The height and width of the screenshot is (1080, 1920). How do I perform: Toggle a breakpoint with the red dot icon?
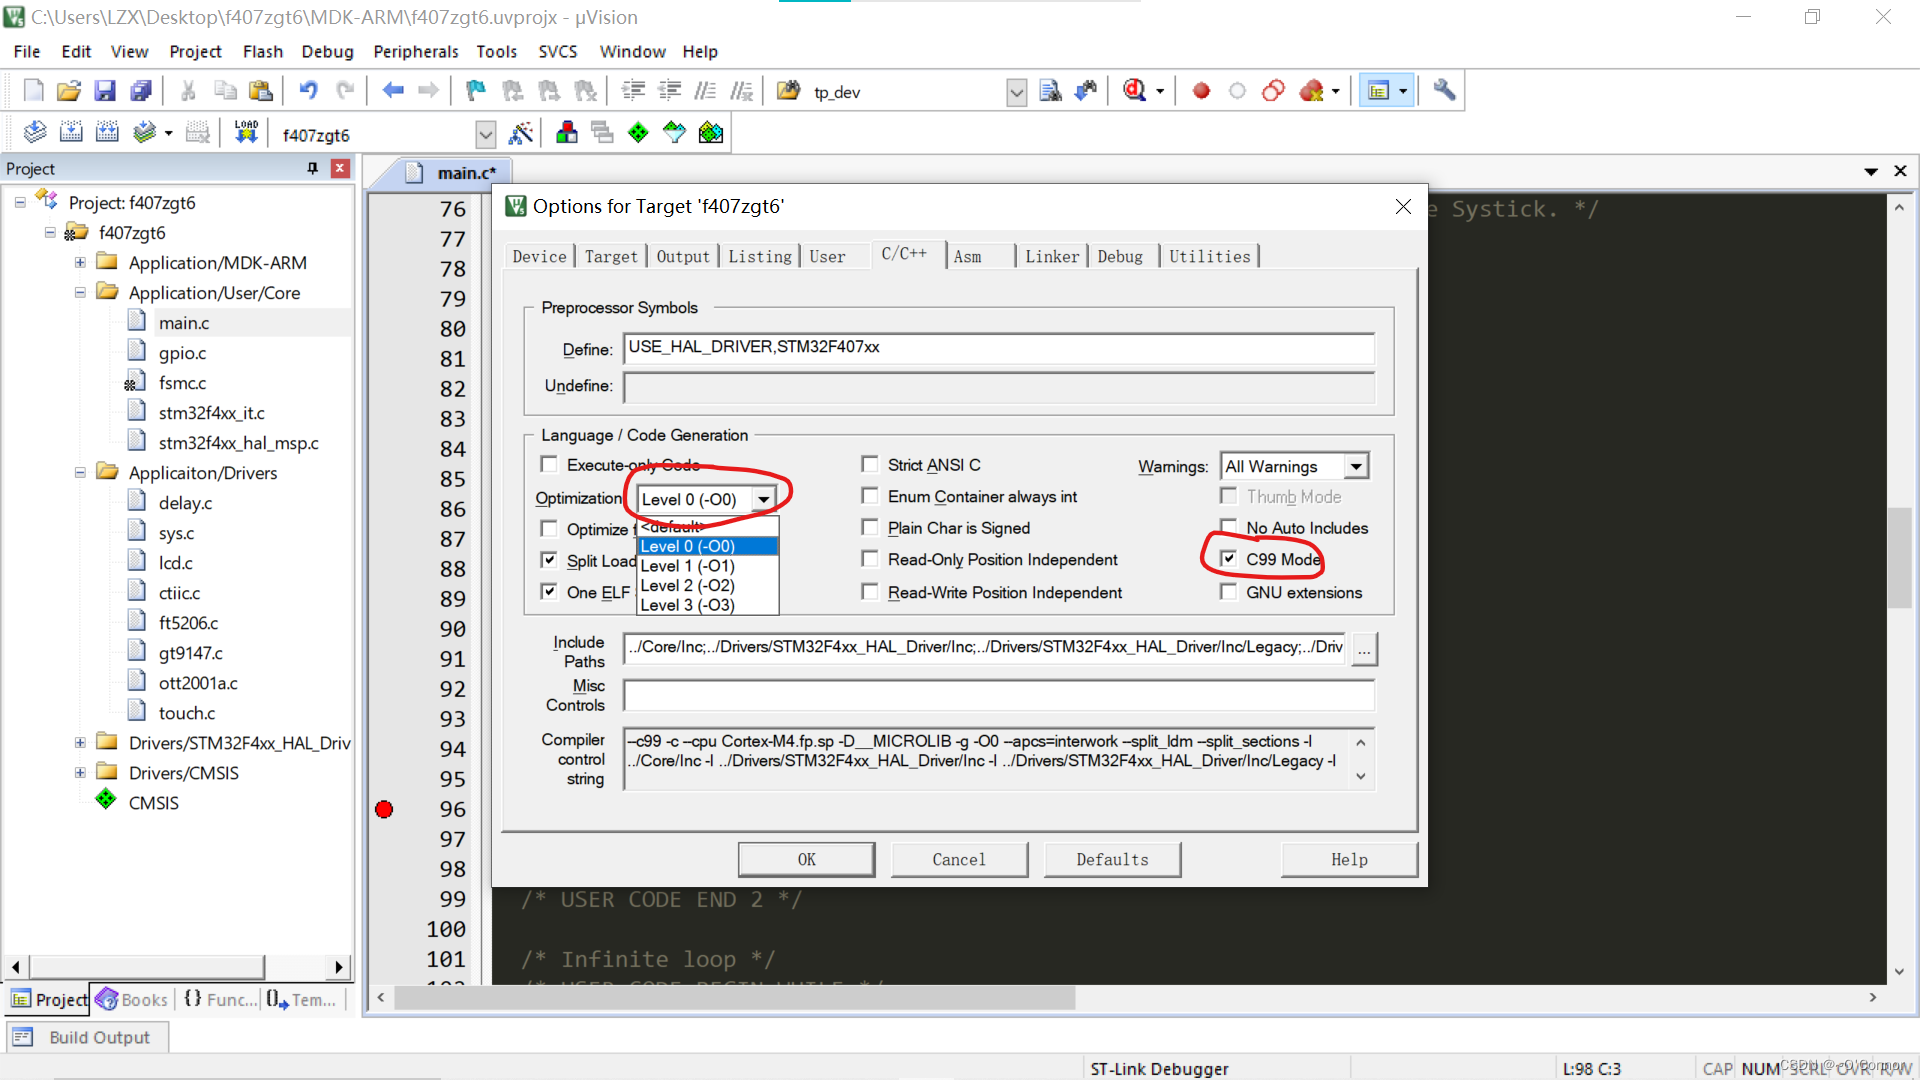1200,90
